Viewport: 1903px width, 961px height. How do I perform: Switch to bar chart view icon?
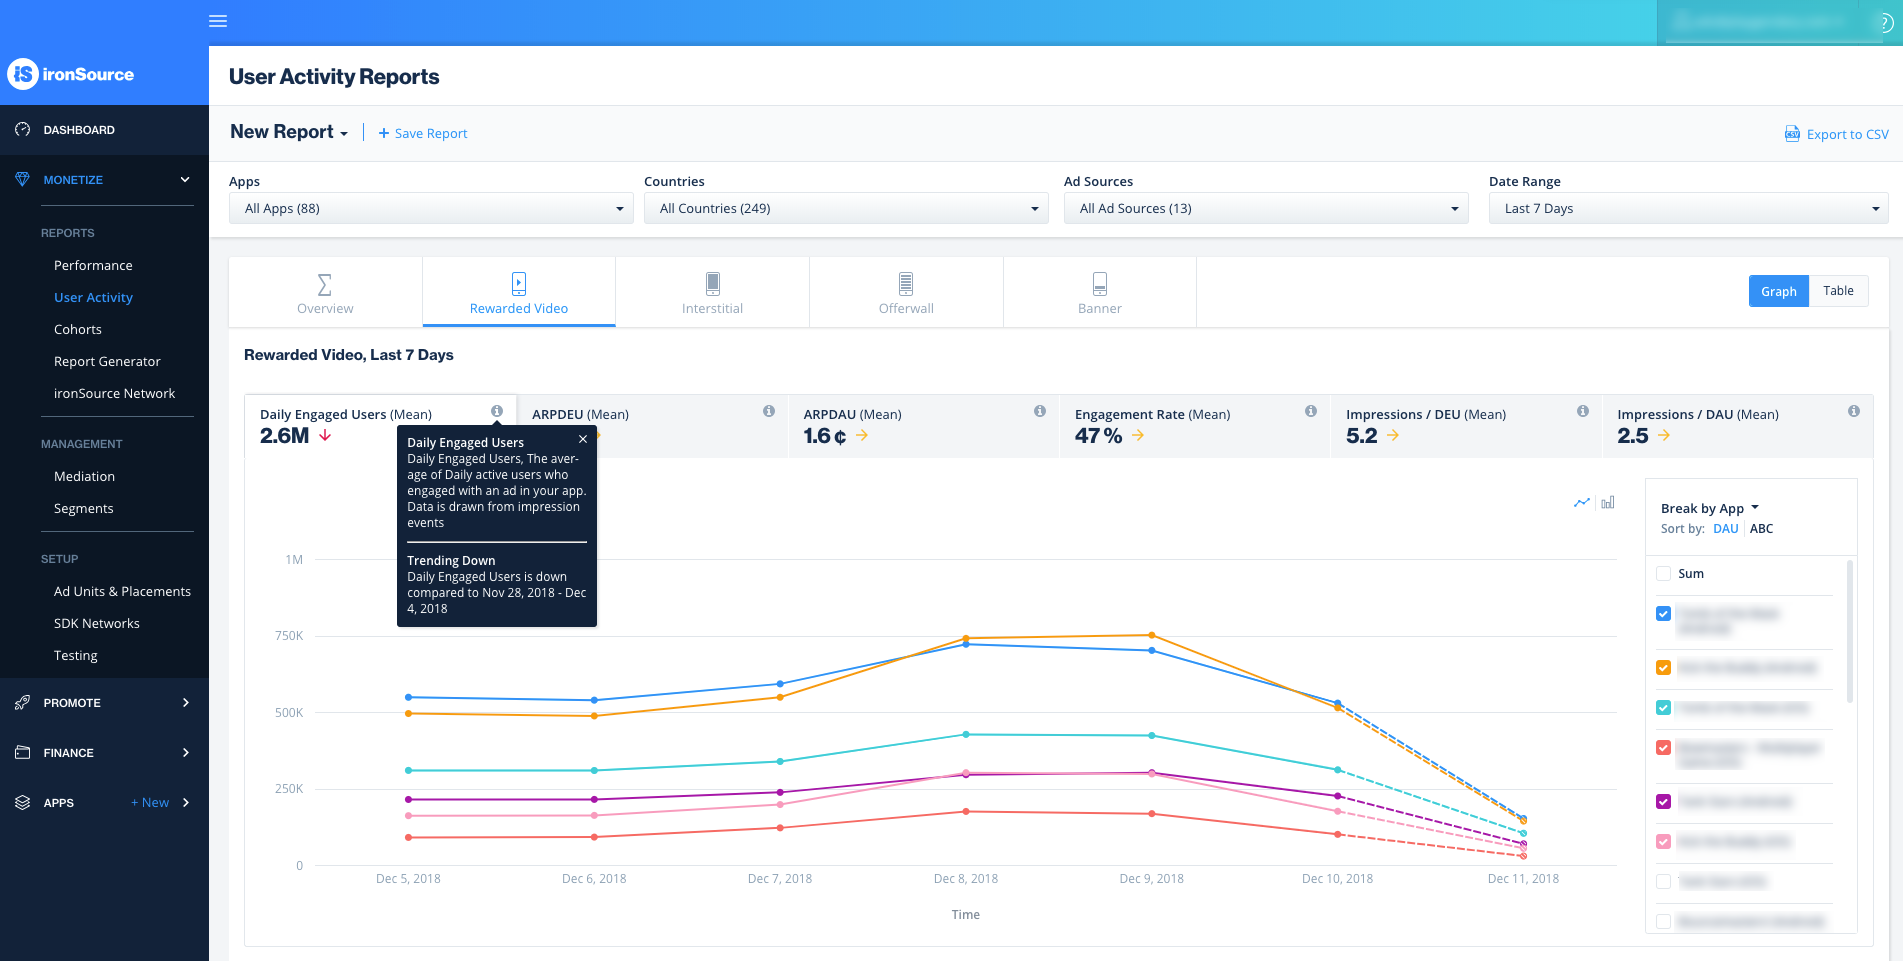tap(1608, 503)
